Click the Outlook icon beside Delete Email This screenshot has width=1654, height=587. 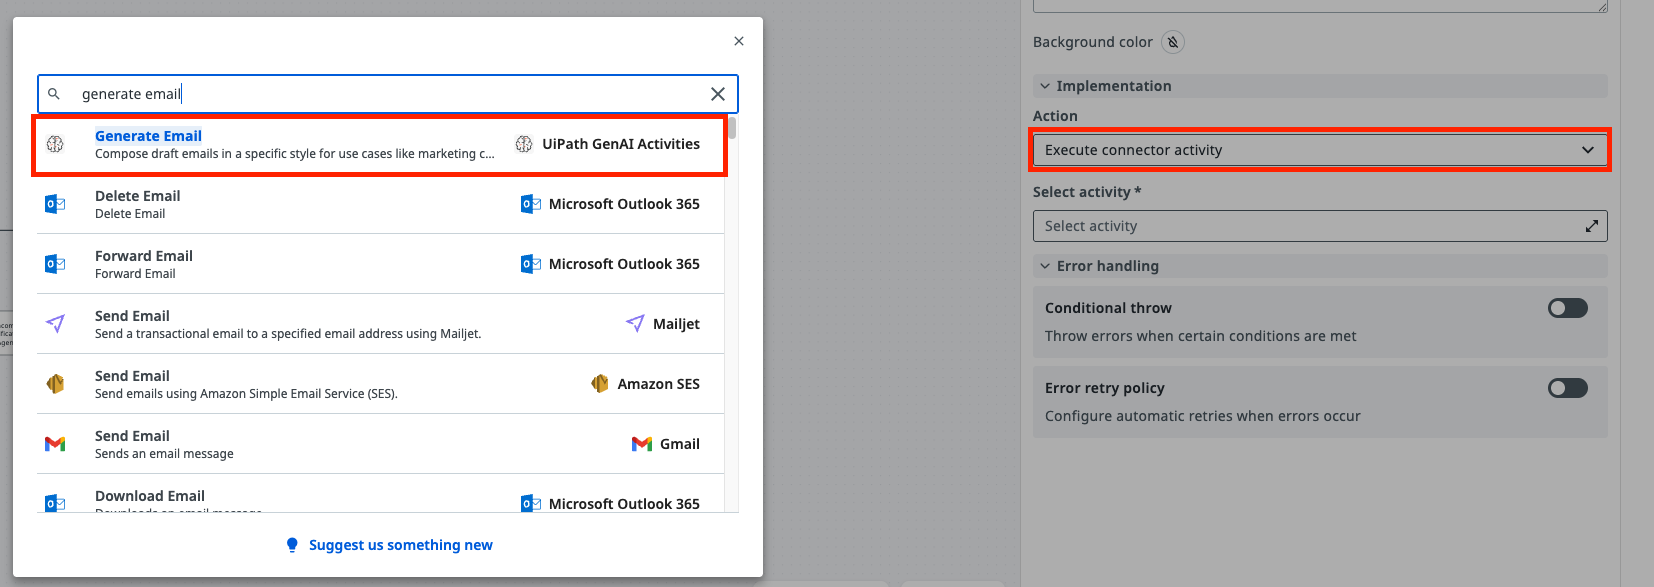(x=55, y=204)
